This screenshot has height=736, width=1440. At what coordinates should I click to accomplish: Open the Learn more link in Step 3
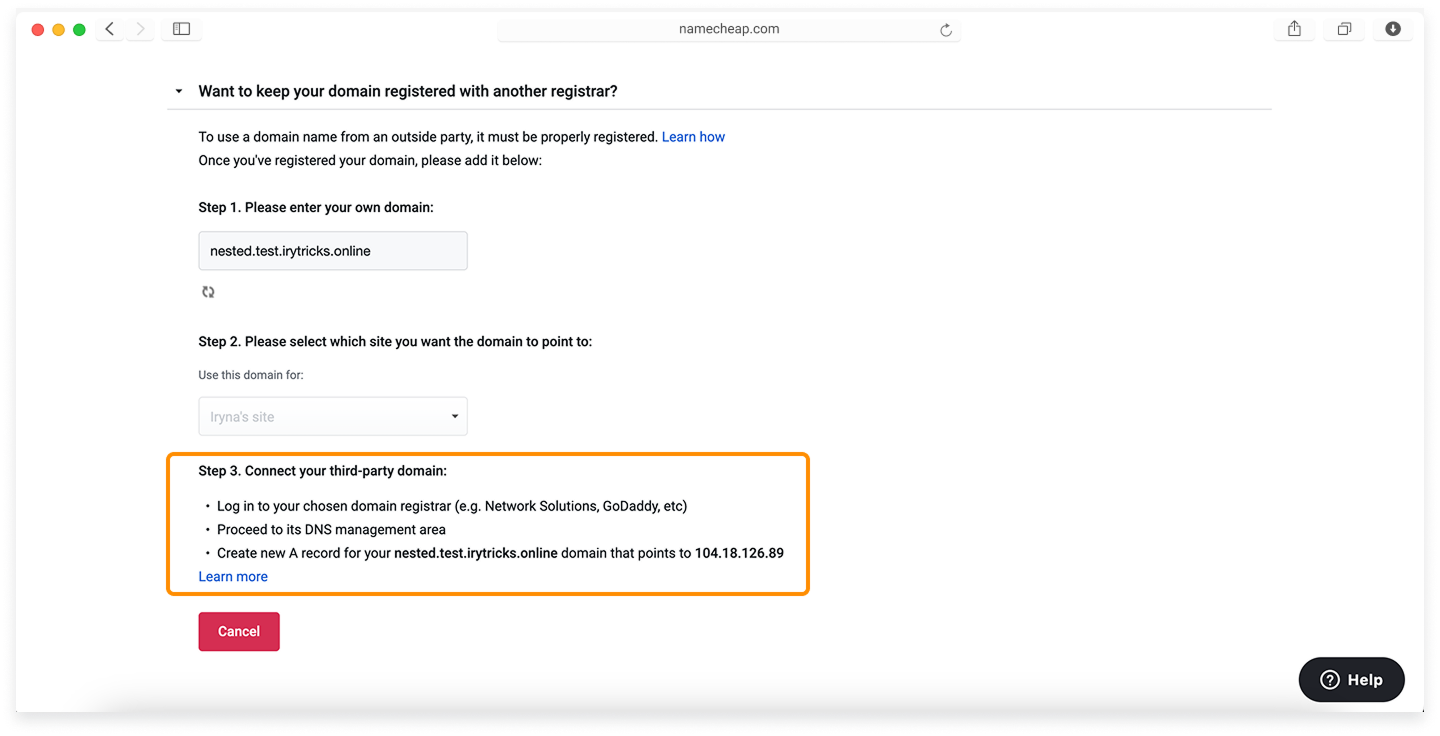233,577
